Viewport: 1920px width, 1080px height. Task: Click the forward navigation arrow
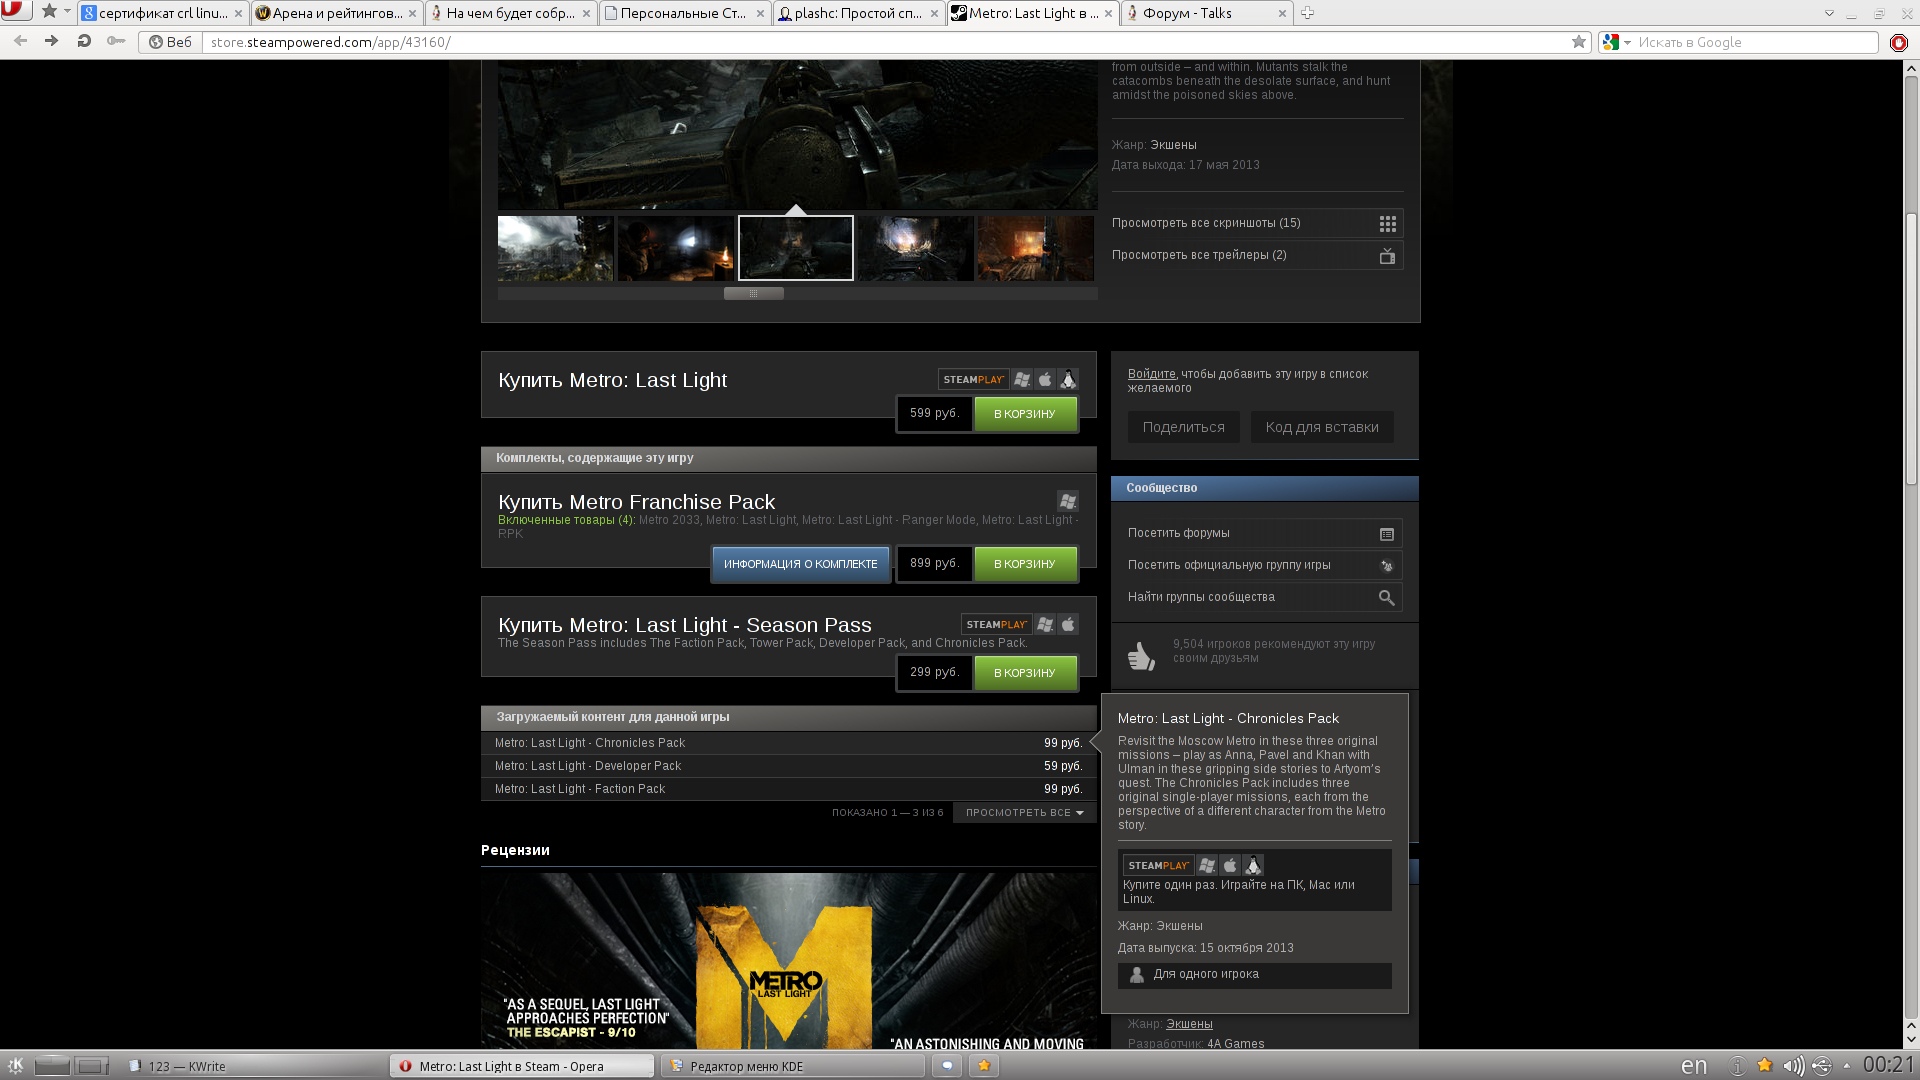point(51,41)
